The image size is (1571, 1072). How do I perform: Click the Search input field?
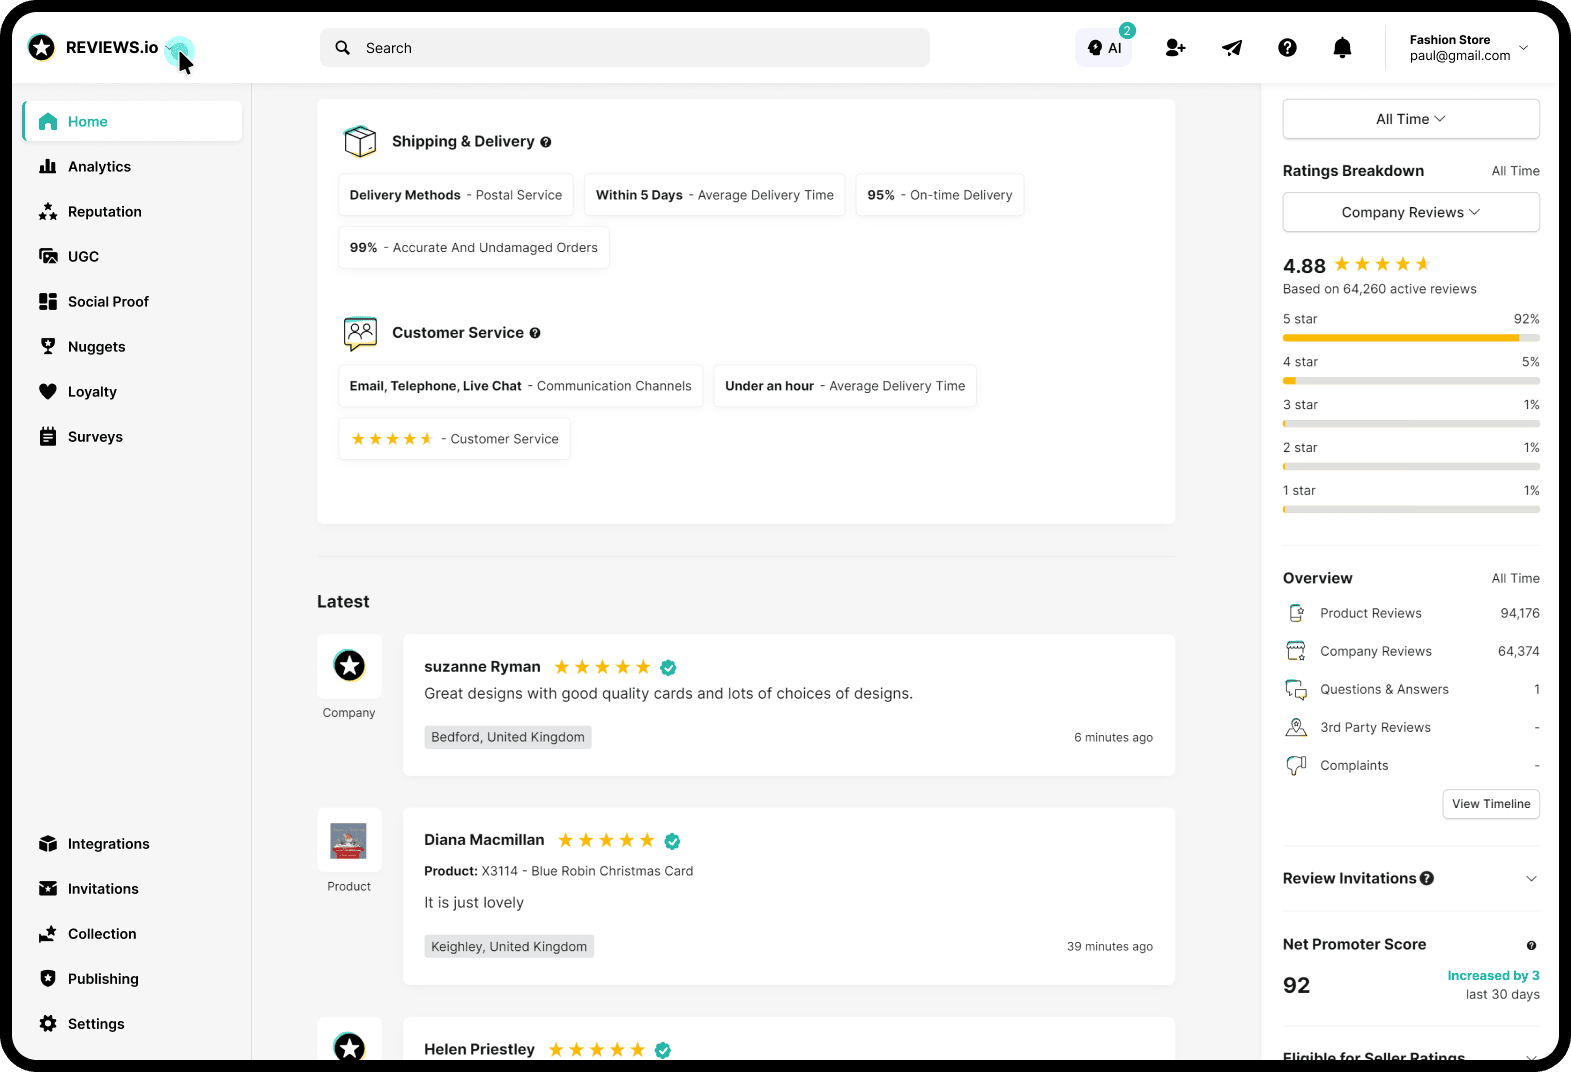point(625,48)
